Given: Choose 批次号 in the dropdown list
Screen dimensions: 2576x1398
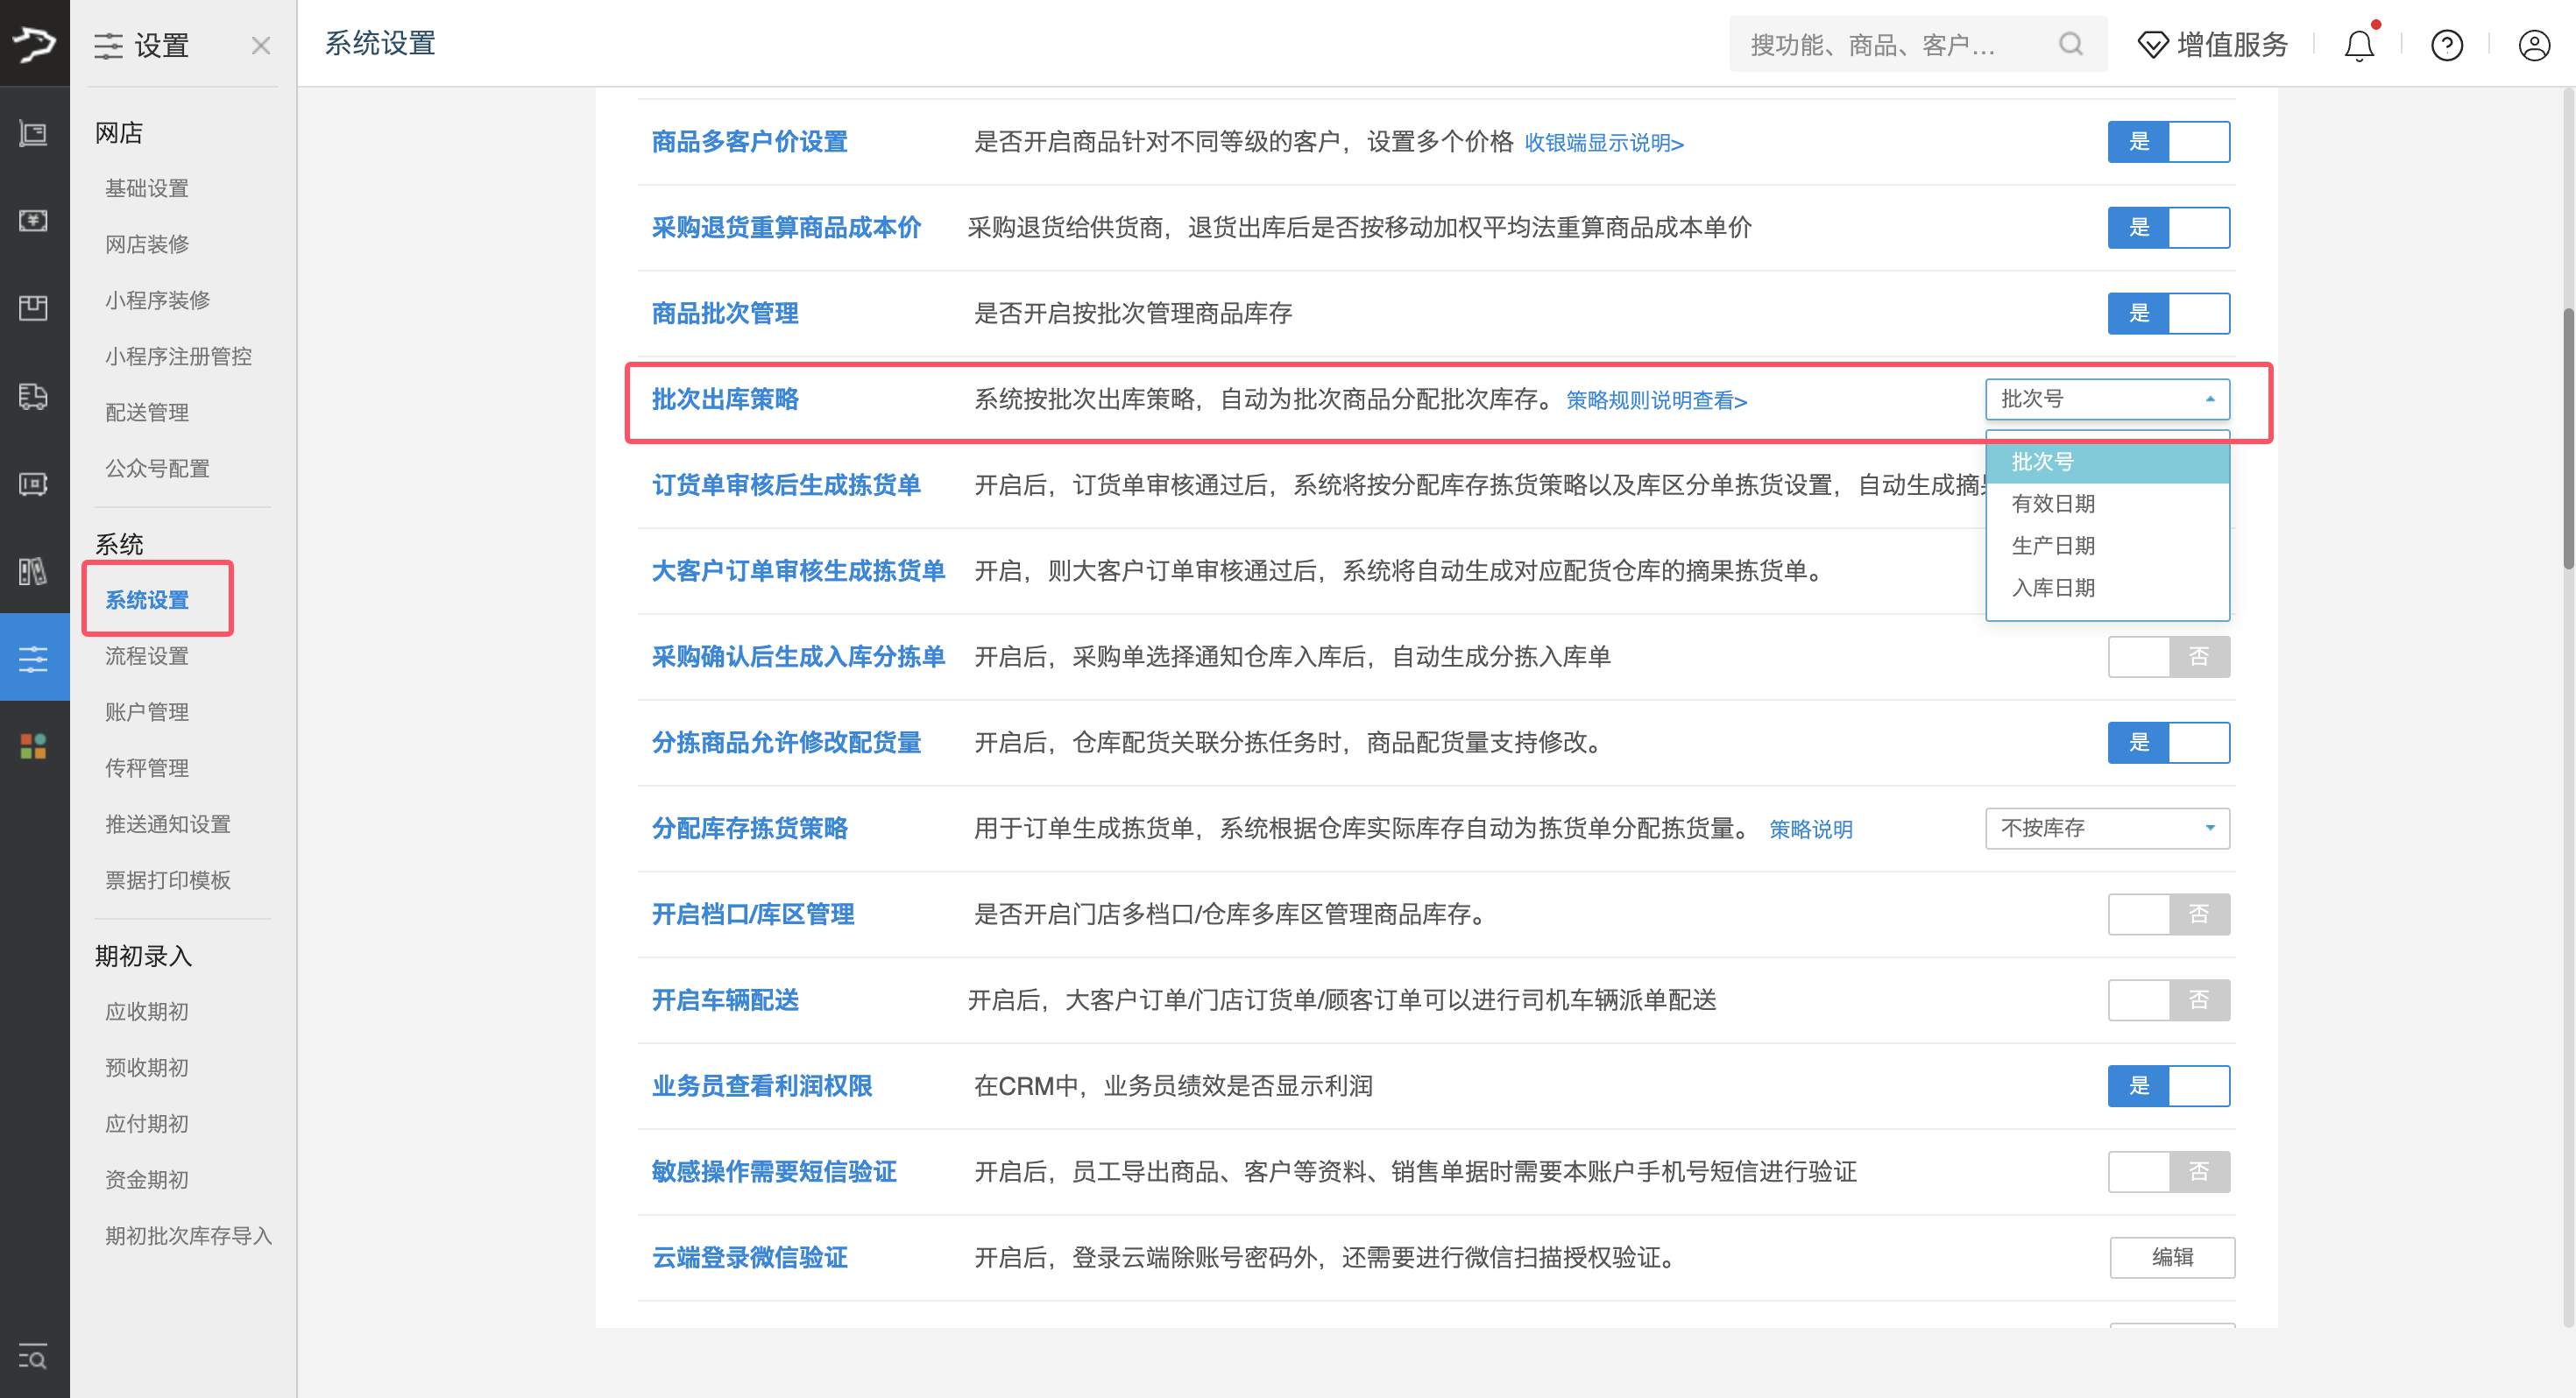Looking at the screenshot, I should click(x=2107, y=462).
